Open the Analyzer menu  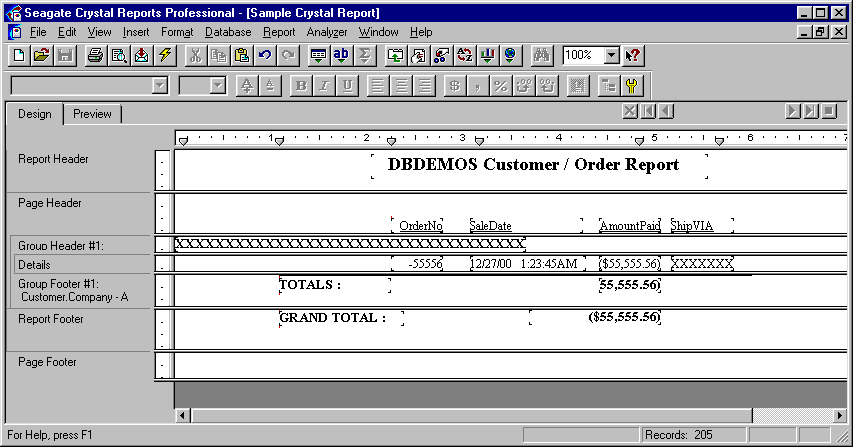[327, 32]
